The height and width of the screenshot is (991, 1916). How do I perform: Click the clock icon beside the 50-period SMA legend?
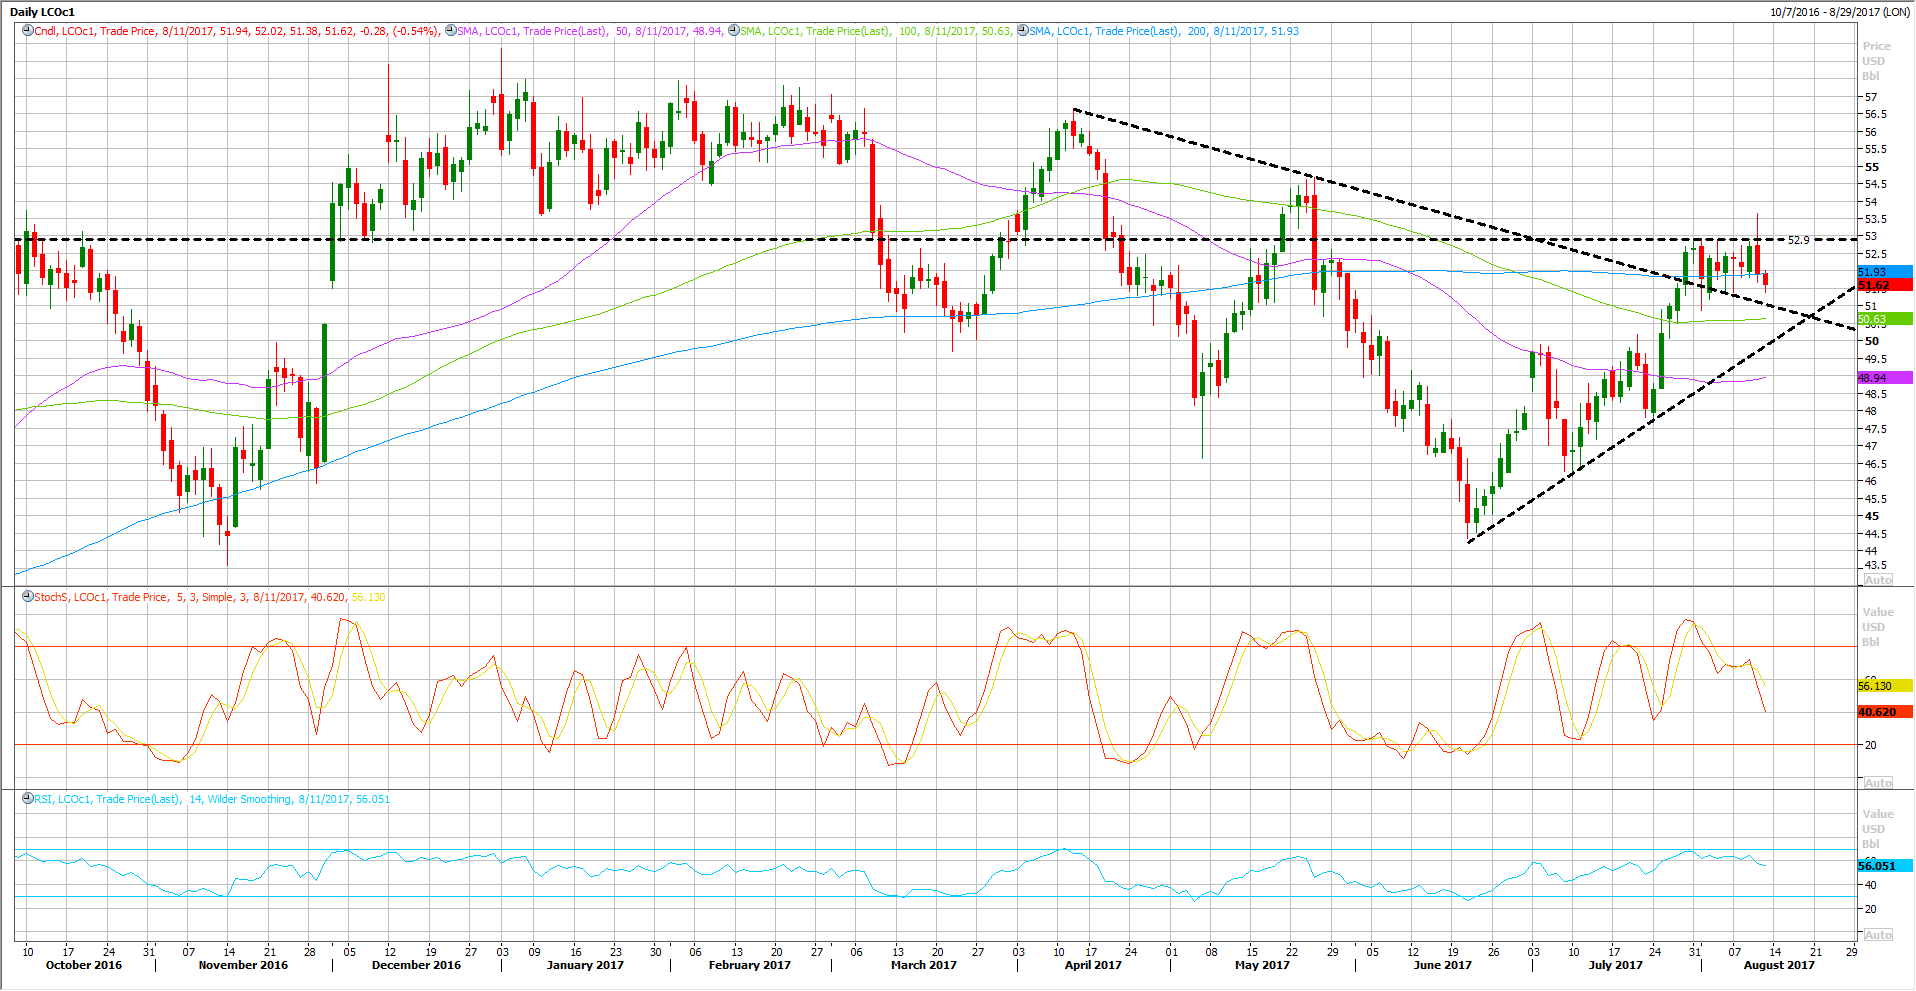tap(451, 31)
